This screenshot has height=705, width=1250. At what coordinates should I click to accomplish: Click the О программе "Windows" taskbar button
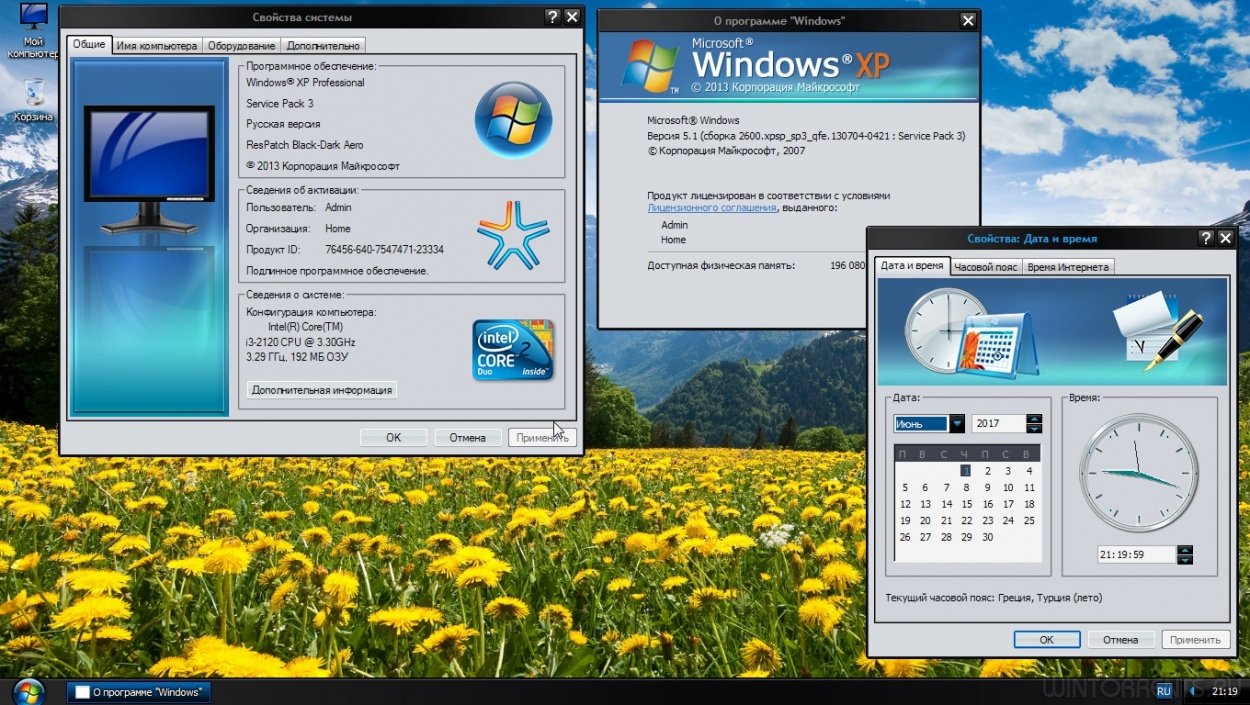pos(138,692)
